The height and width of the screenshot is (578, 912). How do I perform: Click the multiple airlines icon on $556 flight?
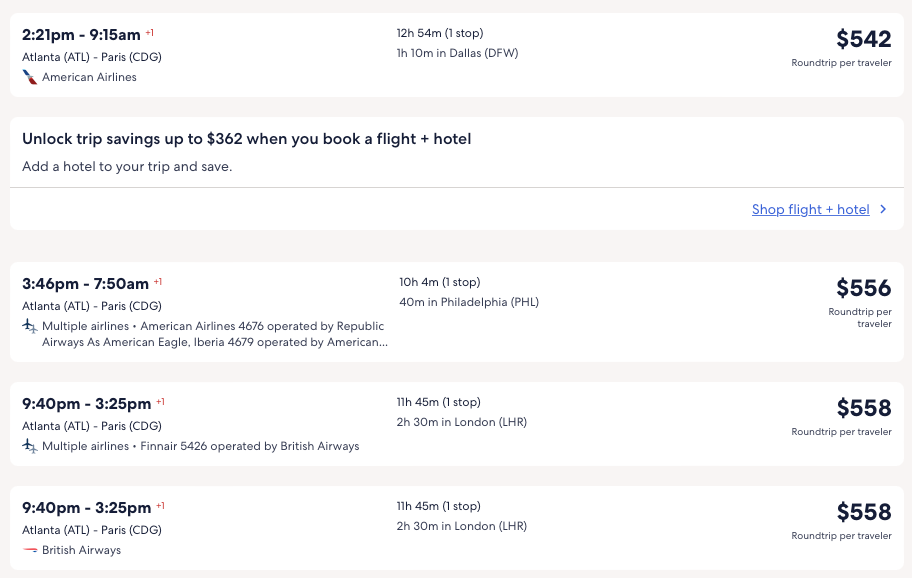point(30,326)
